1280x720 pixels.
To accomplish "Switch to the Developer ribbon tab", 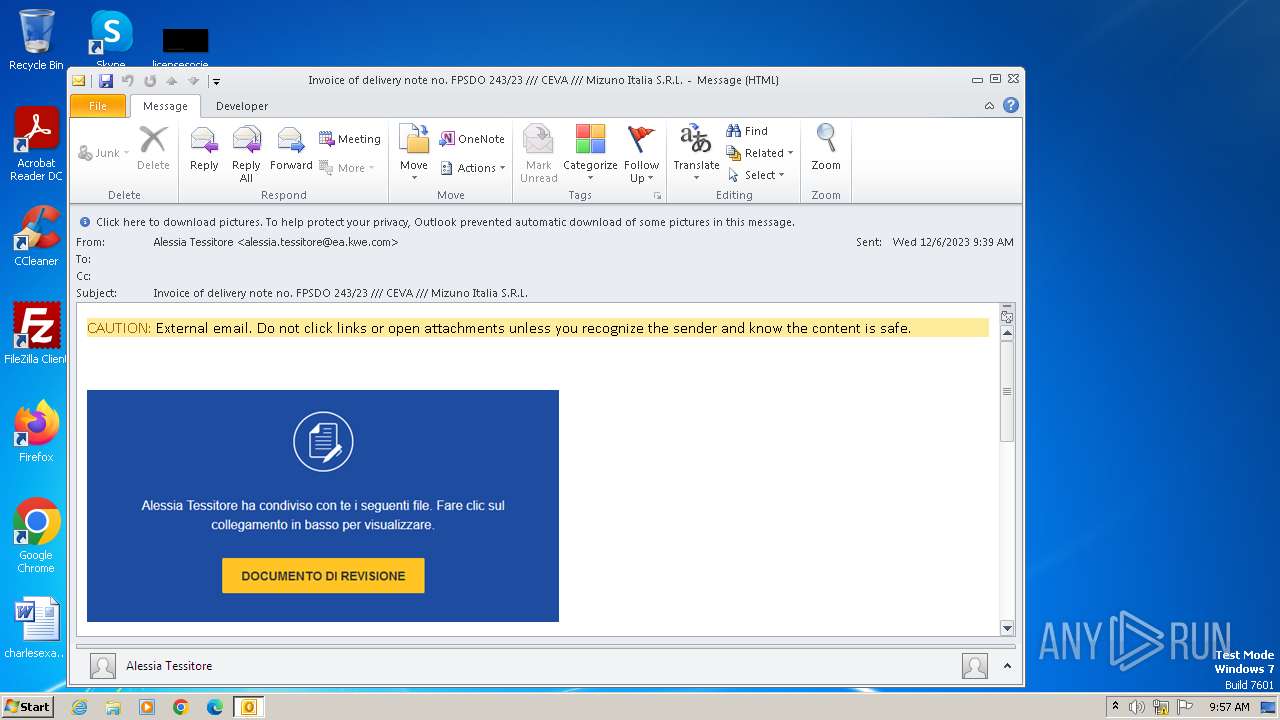I will coord(242,106).
